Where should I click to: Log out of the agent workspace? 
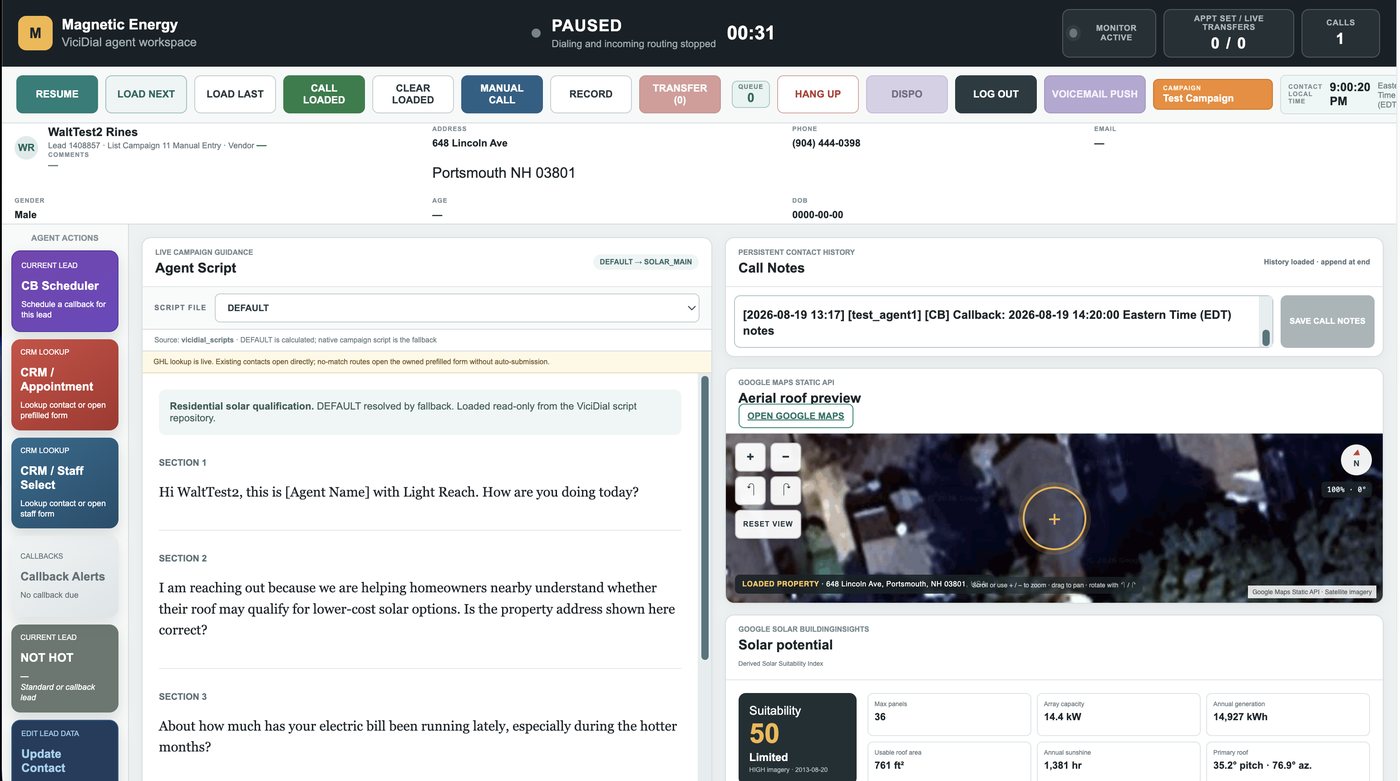[996, 94]
